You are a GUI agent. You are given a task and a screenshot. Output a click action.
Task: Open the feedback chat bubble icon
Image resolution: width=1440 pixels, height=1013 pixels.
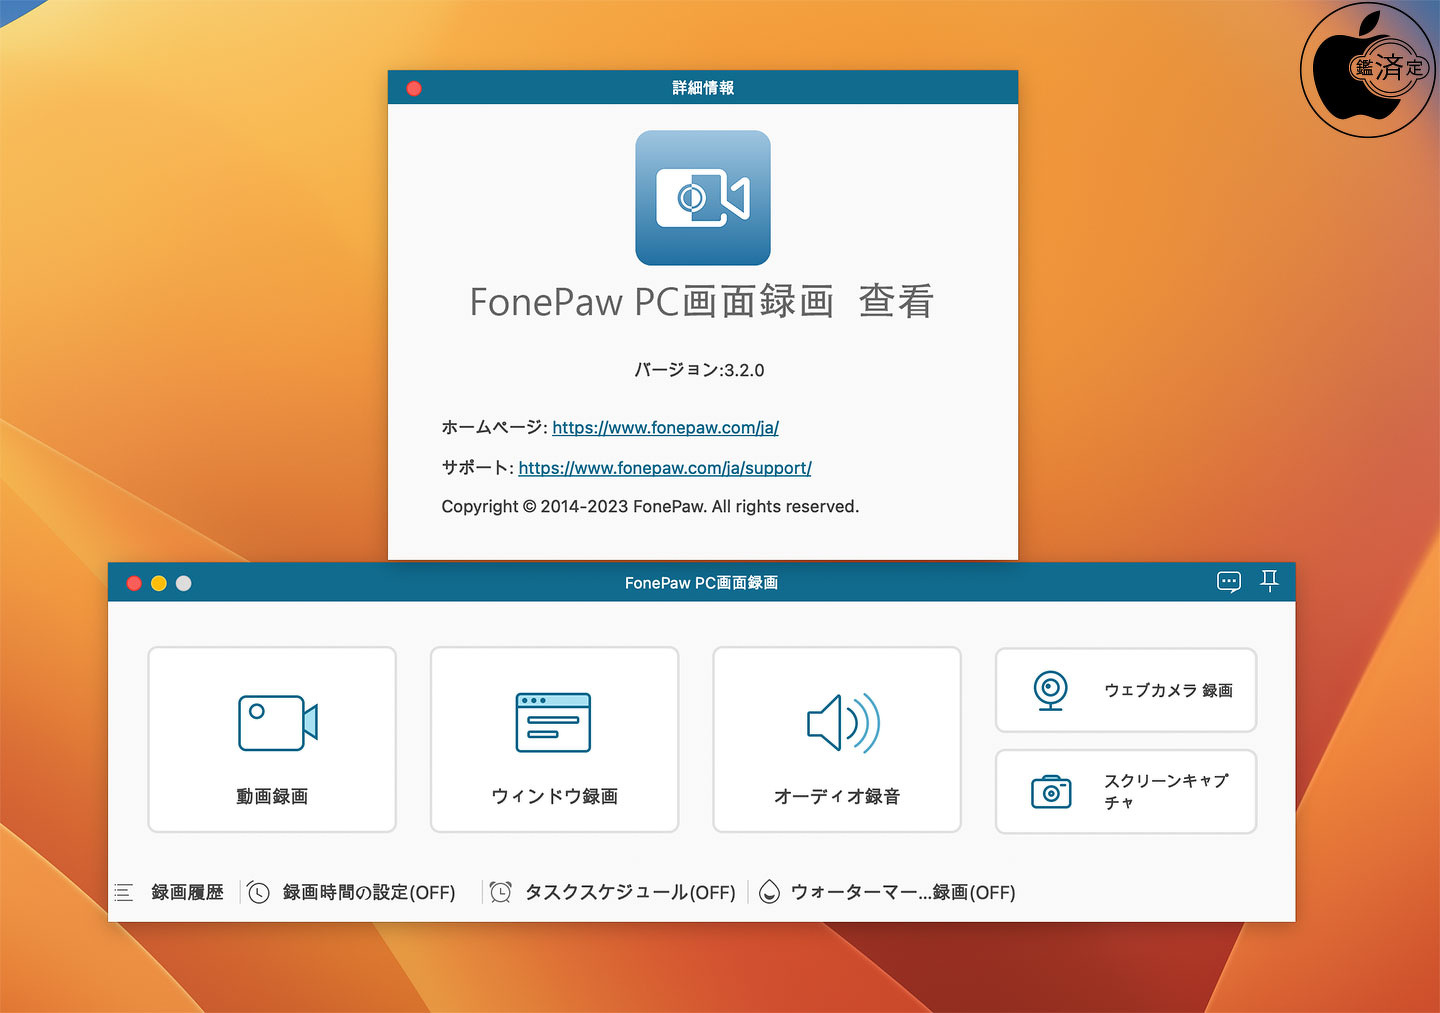tap(1229, 582)
